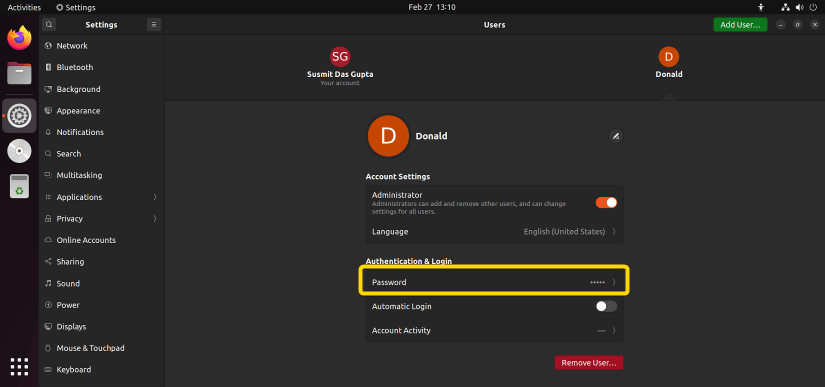Click the Bluetooth sidebar icon

click(48, 67)
